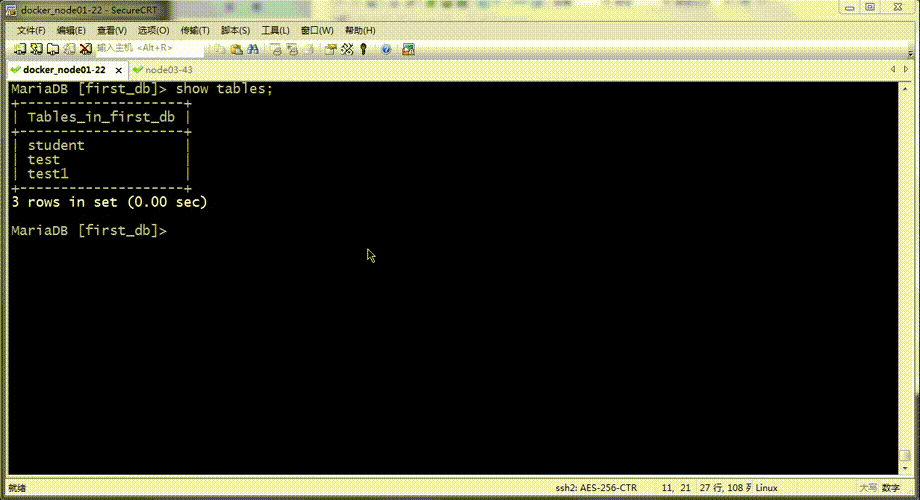Screen dimensions: 920x500
Task: Close the docker_node01-22 tab
Action: pos(119,70)
